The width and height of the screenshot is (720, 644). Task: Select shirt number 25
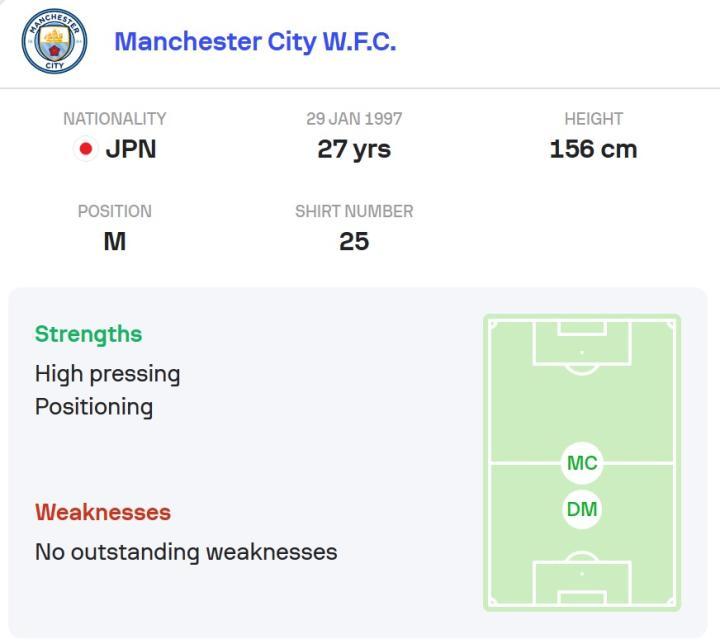[354, 242]
